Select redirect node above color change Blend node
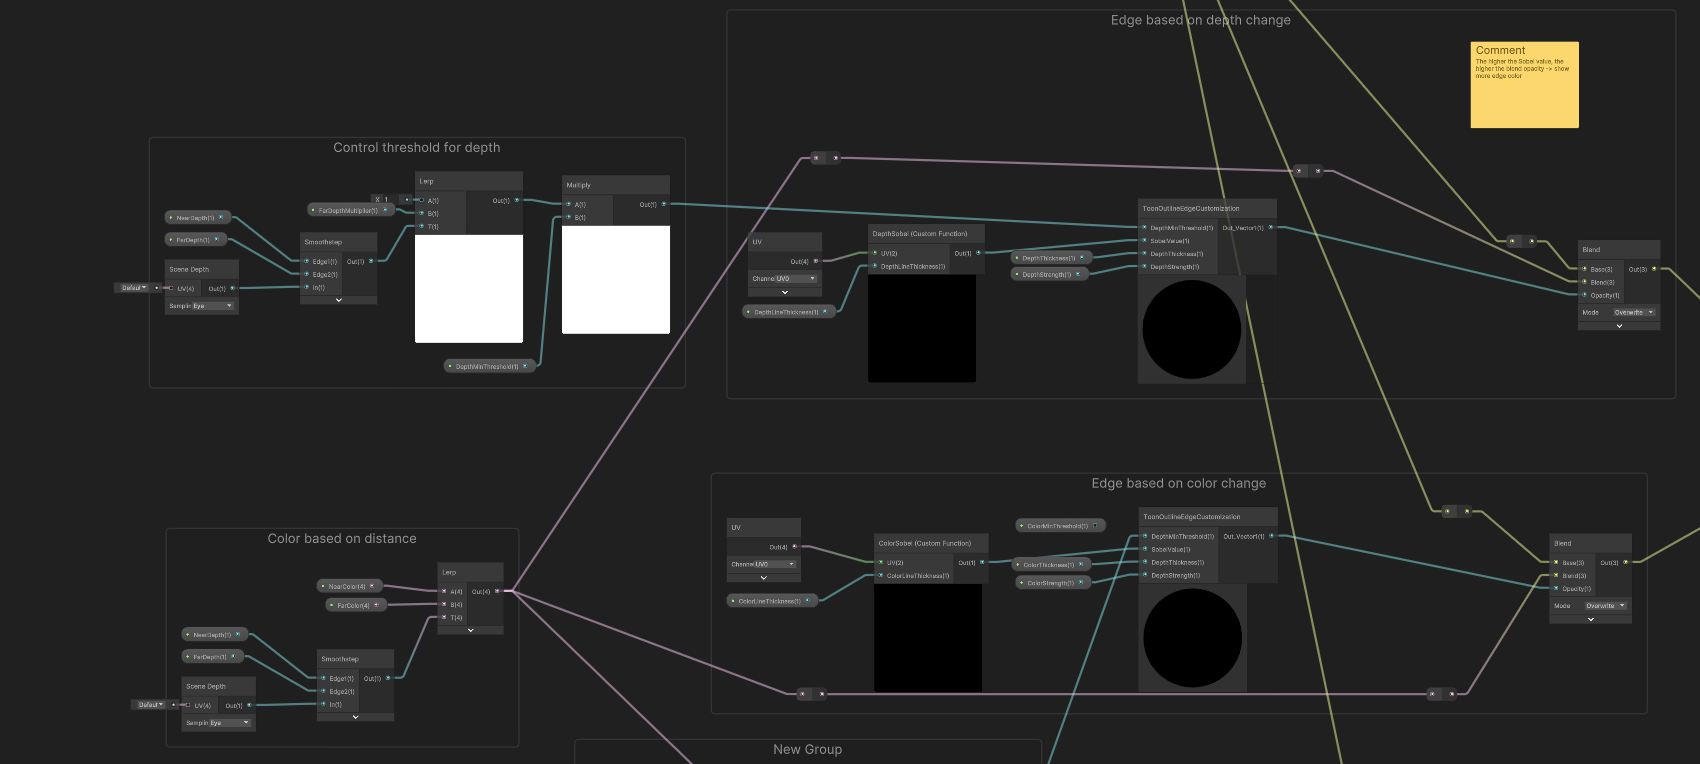 [1456, 511]
